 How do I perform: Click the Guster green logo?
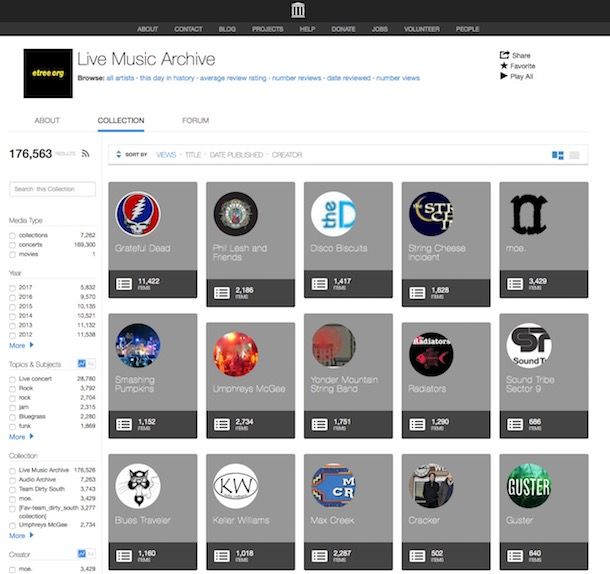[529, 486]
